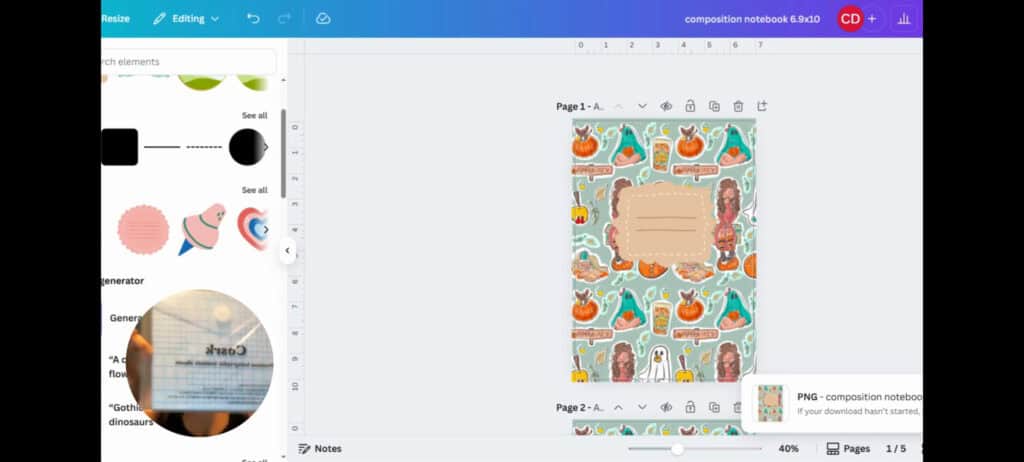Hide Page 1 using the eye icon
Viewport: 1024px width, 462px height.
pos(666,106)
